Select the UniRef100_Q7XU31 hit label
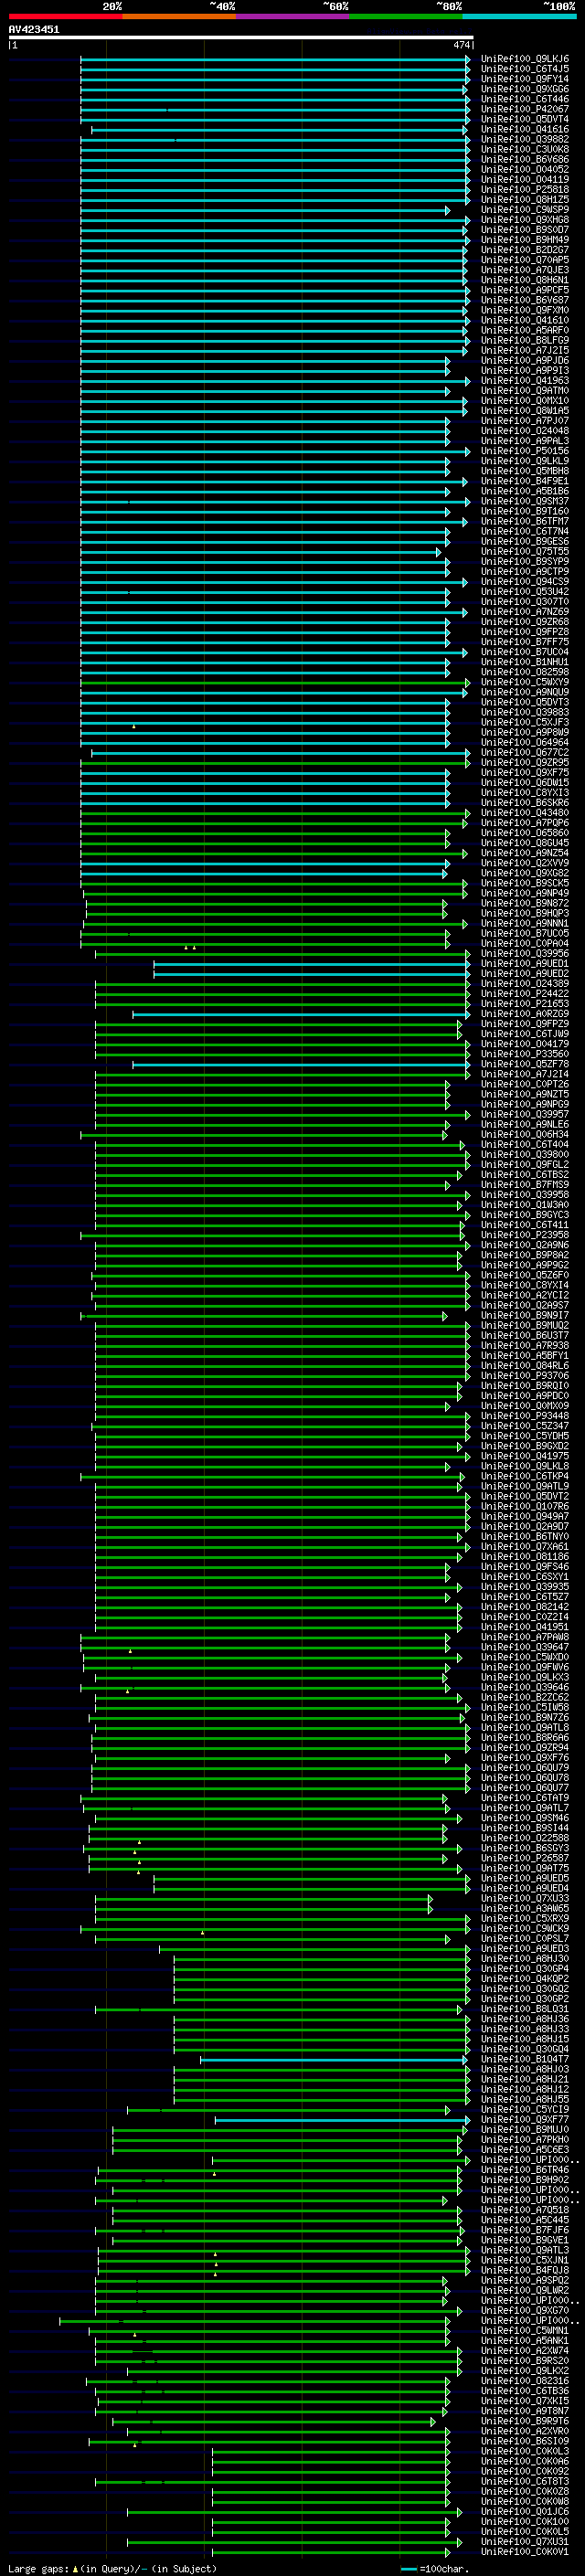This screenshot has height=2576, width=585. pos(525,2541)
